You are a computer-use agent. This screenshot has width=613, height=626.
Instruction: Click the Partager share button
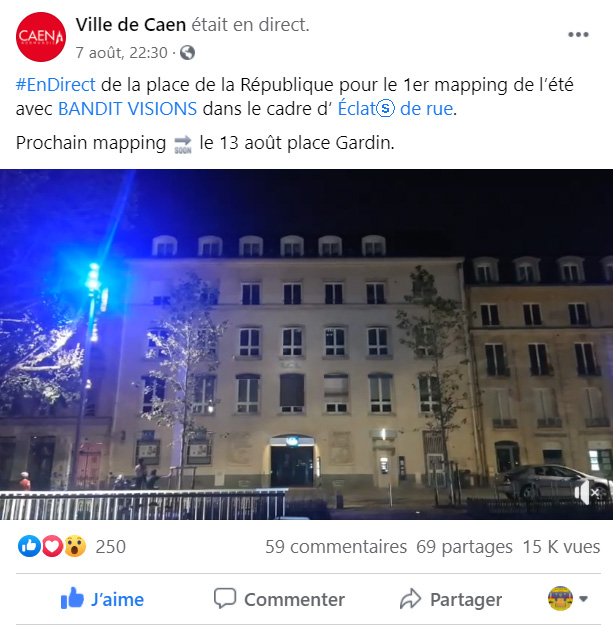451,599
